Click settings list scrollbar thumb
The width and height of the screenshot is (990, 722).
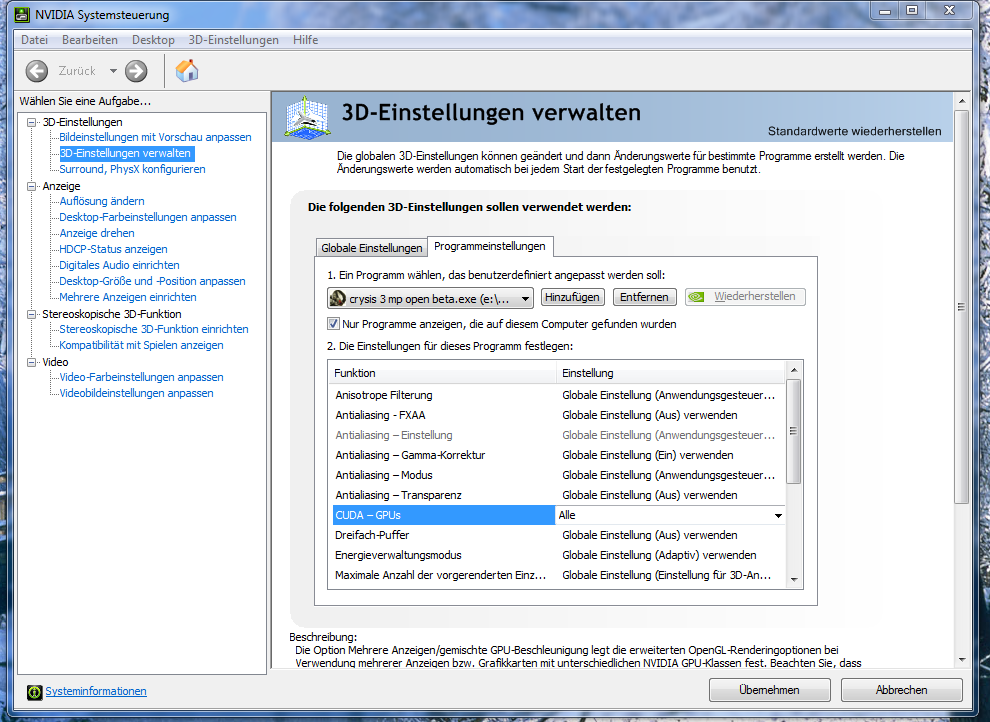coord(794,431)
